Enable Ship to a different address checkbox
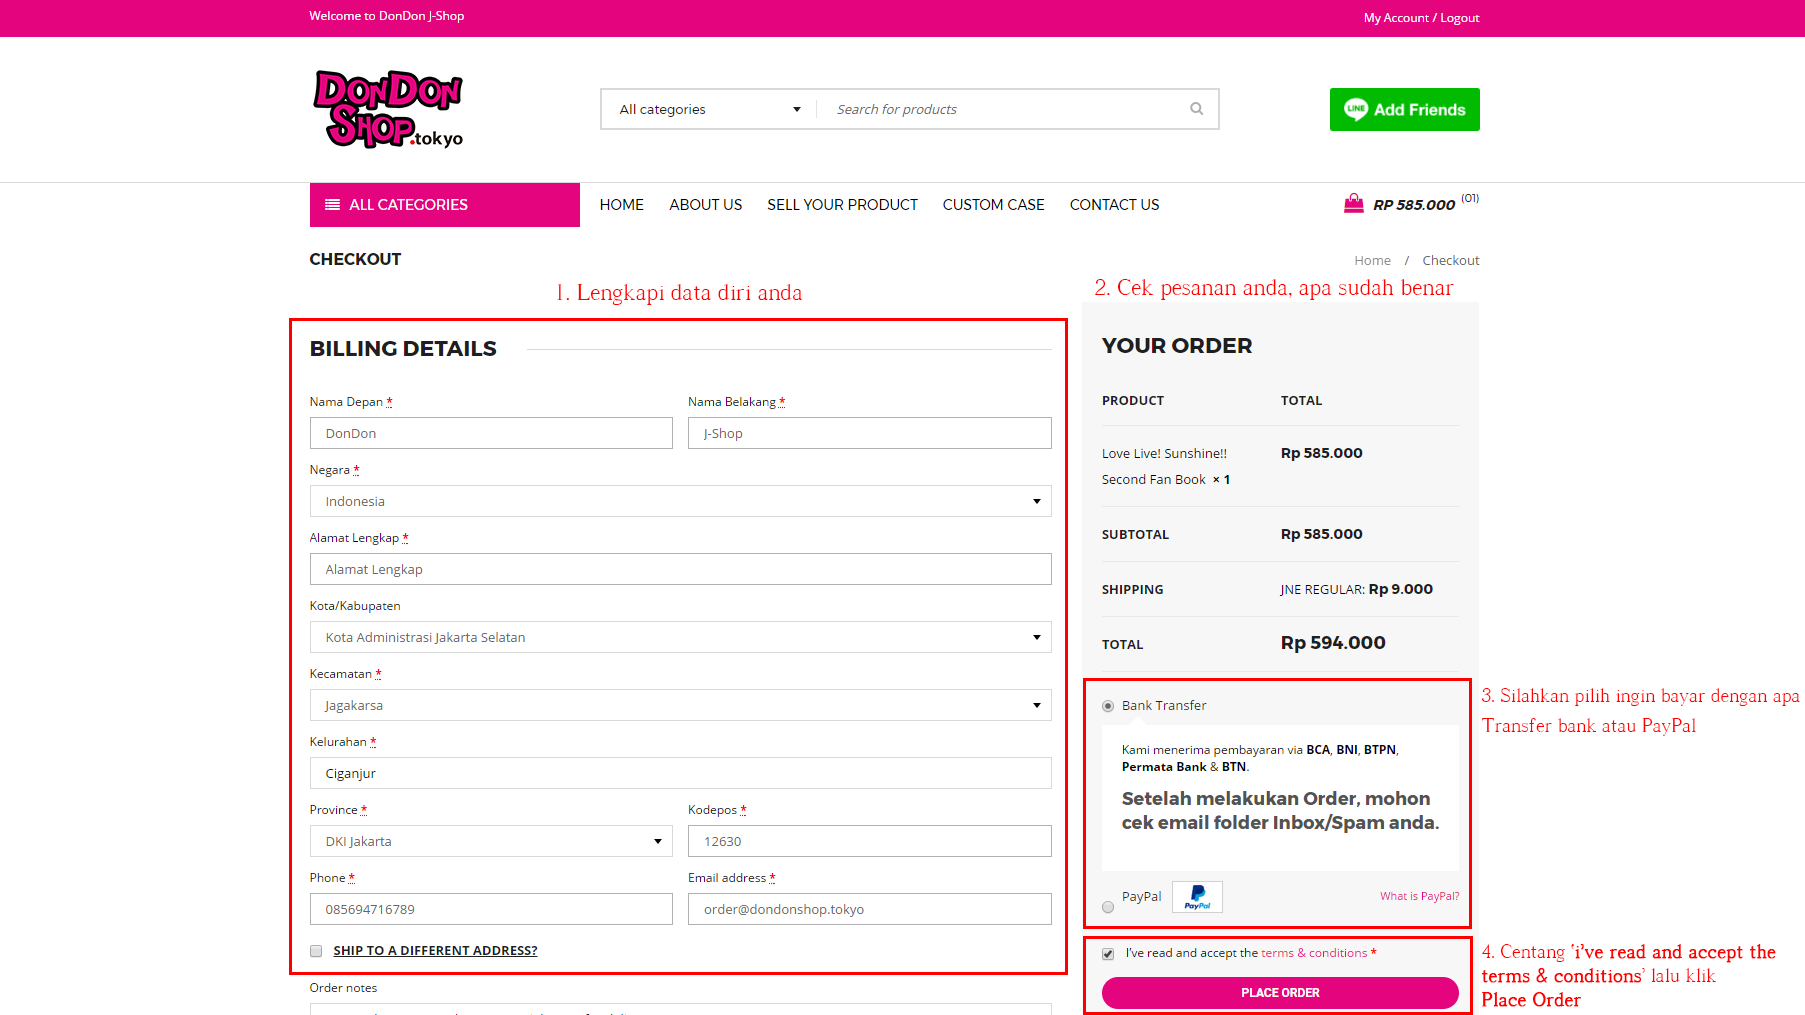This screenshot has width=1805, height=1015. [x=316, y=951]
